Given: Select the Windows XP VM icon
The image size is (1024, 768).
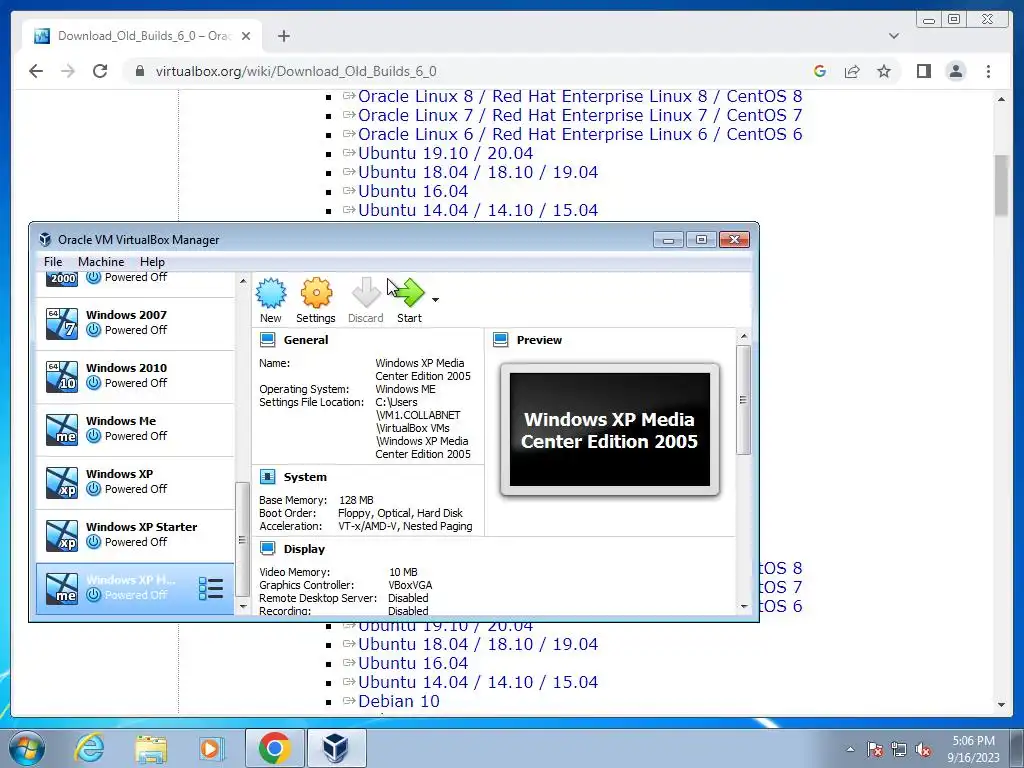Looking at the screenshot, I should click(62, 482).
